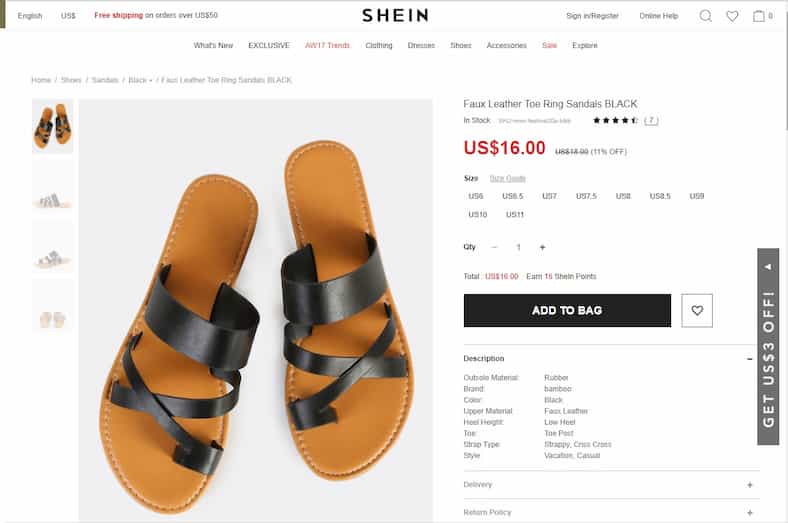Go to the Sale menu item
The height and width of the screenshot is (523, 788).
(x=549, y=45)
